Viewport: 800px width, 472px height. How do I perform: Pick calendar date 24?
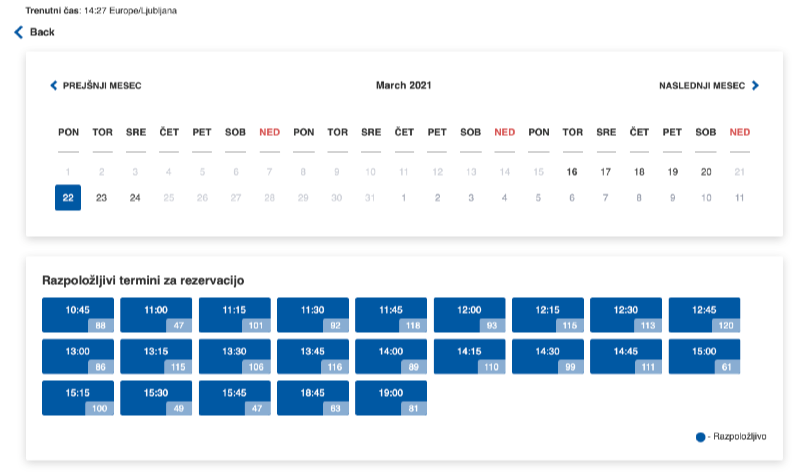(135, 197)
